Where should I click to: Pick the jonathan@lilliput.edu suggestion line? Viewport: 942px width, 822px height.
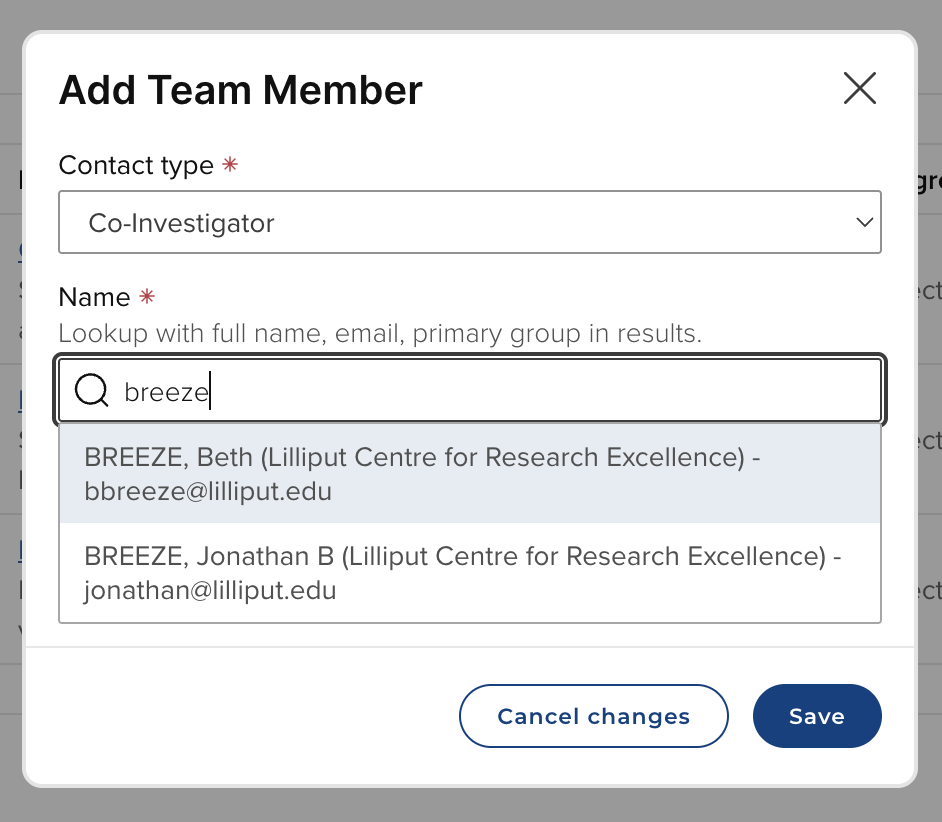tap(210, 591)
